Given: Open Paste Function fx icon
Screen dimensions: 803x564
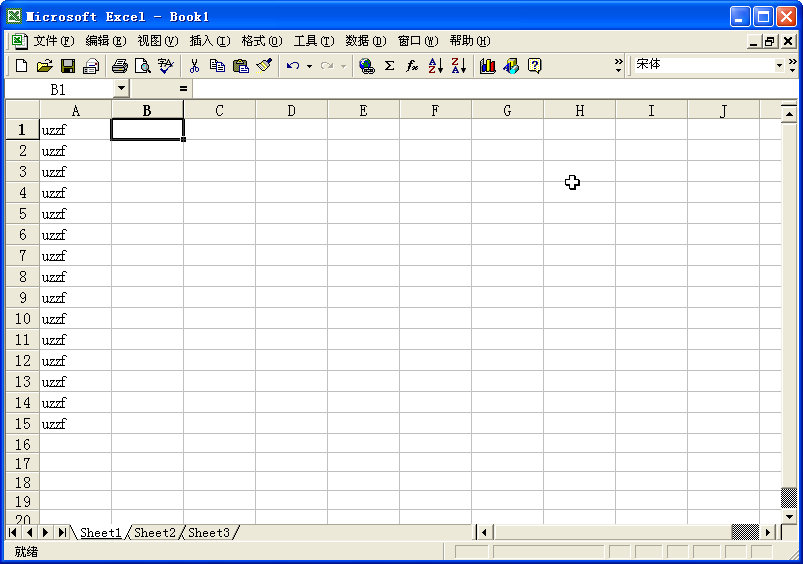Looking at the screenshot, I should click(412, 66).
